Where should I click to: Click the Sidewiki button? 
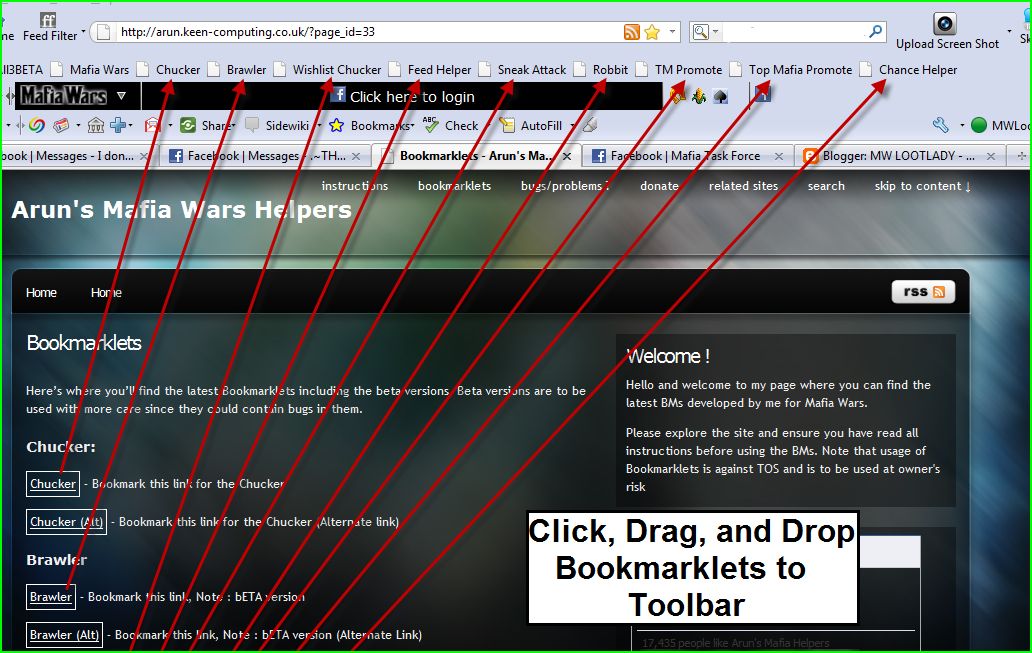[278, 125]
